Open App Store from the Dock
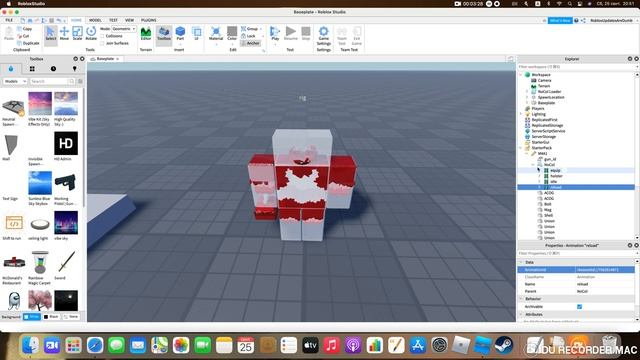The height and width of the screenshot is (360, 640). (418, 346)
